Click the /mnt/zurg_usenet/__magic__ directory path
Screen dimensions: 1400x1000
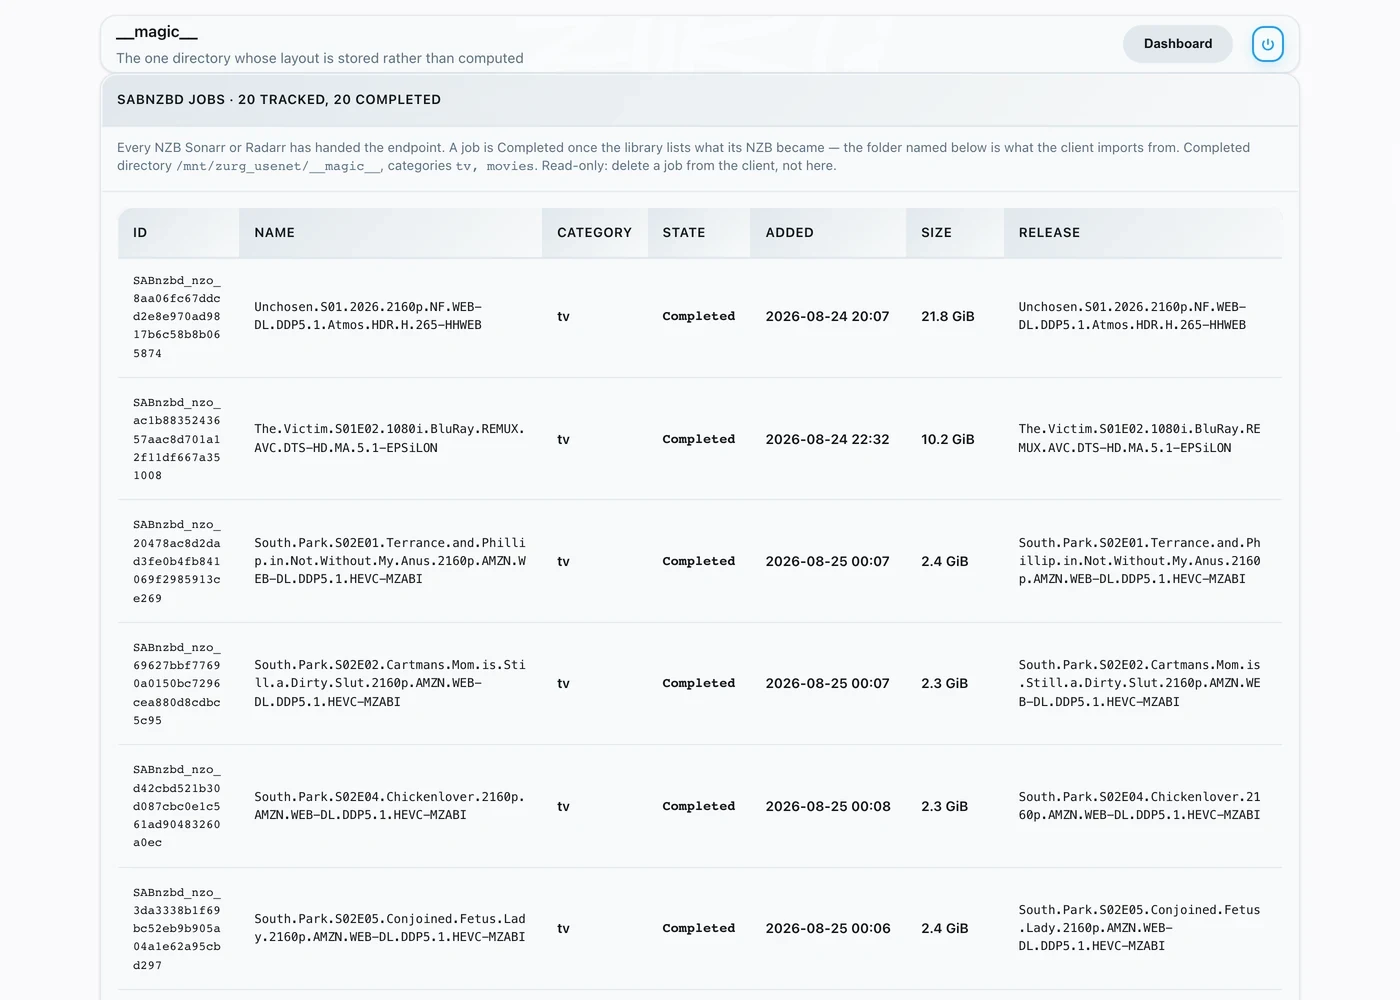click(x=279, y=166)
